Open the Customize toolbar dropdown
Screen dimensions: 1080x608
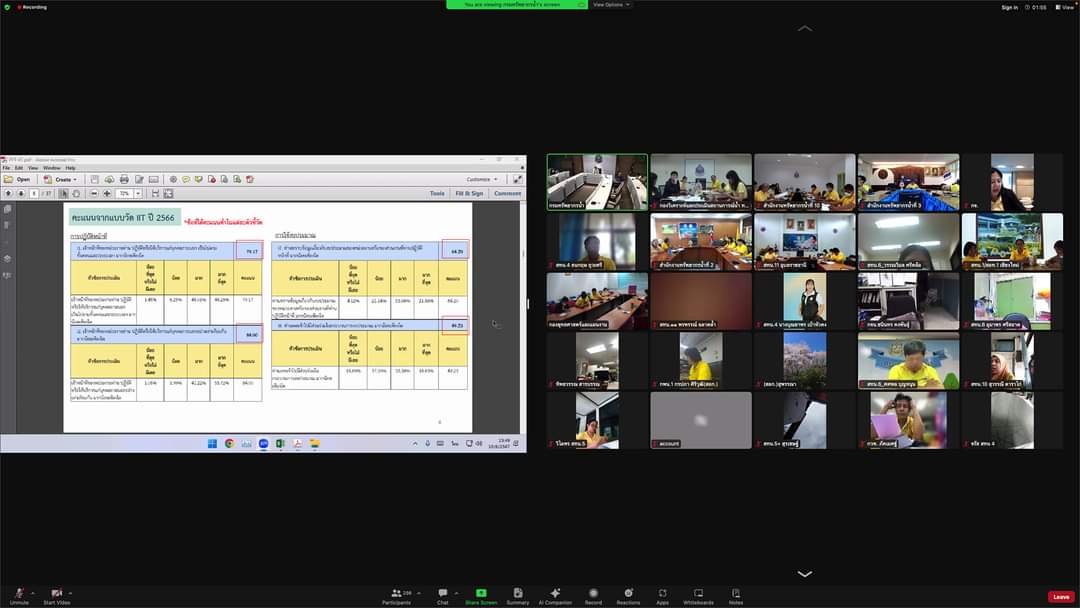[x=481, y=180]
